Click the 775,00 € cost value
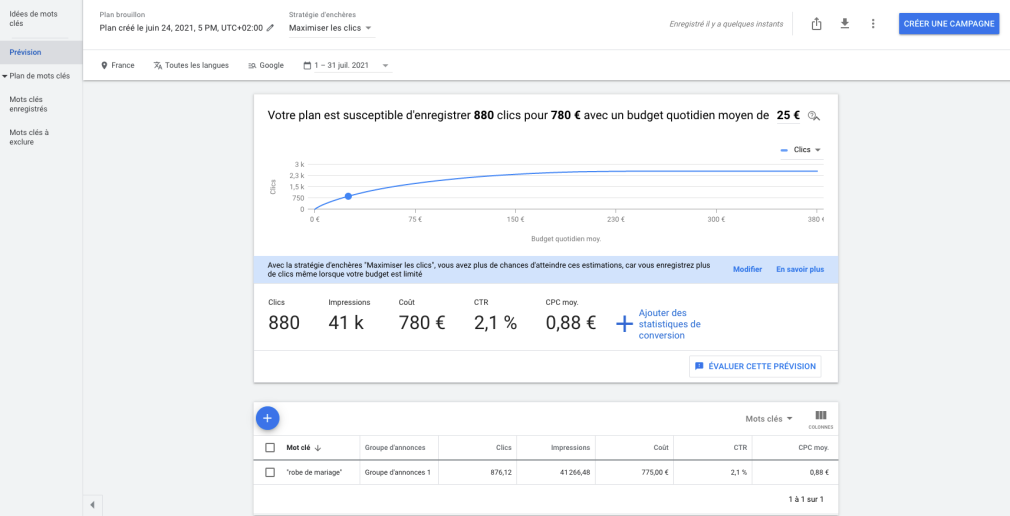 click(655, 472)
